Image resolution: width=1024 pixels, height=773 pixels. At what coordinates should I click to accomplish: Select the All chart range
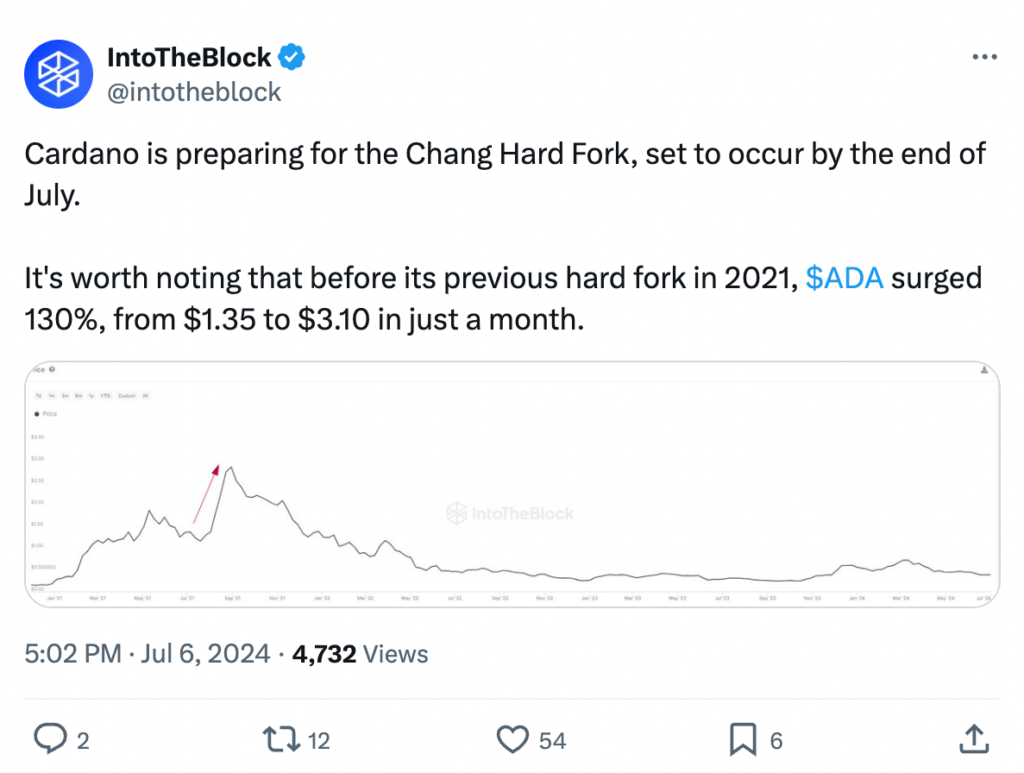[146, 396]
